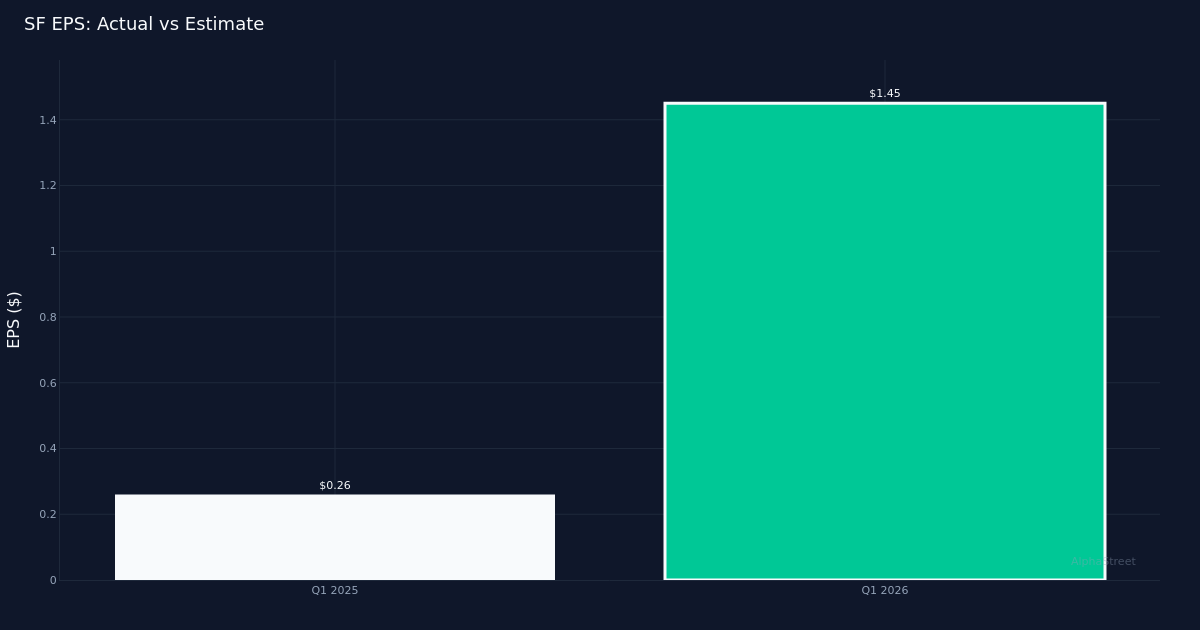Click the 1.4 tick label on the y-axis
The height and width of the screenshot is (630, 1200).
pyautogui.click(x=47, y=120)
